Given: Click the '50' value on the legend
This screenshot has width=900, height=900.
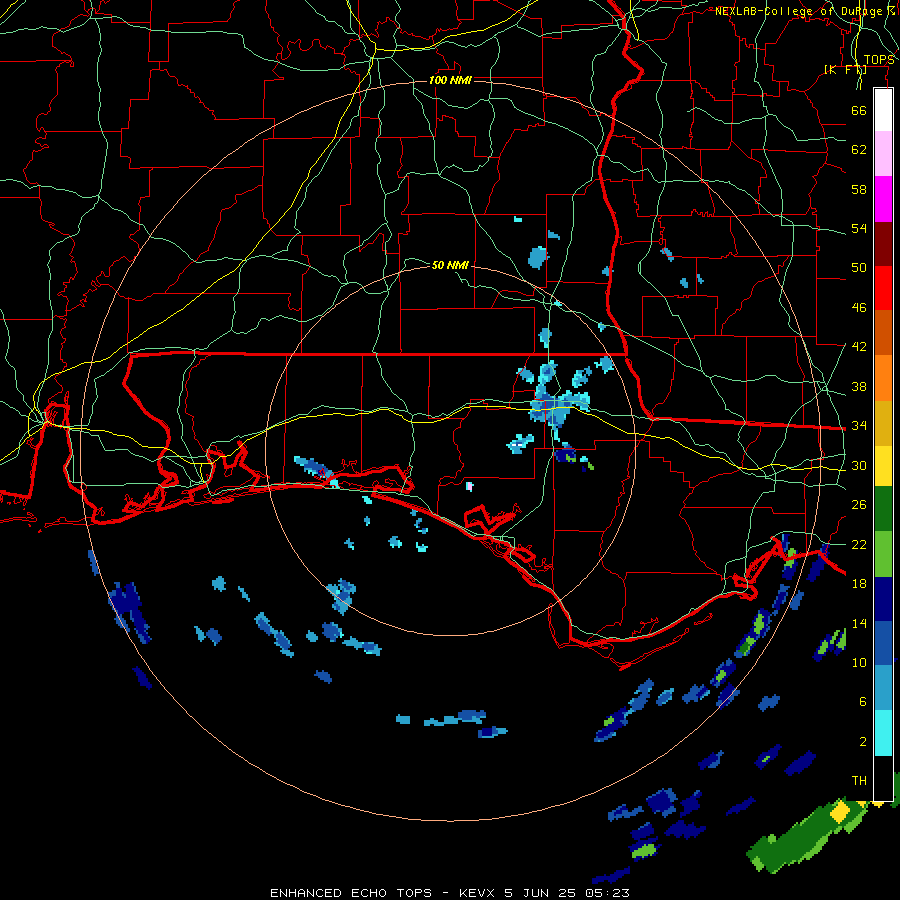Looking at the screenshot, I should (x=859, y=268).
